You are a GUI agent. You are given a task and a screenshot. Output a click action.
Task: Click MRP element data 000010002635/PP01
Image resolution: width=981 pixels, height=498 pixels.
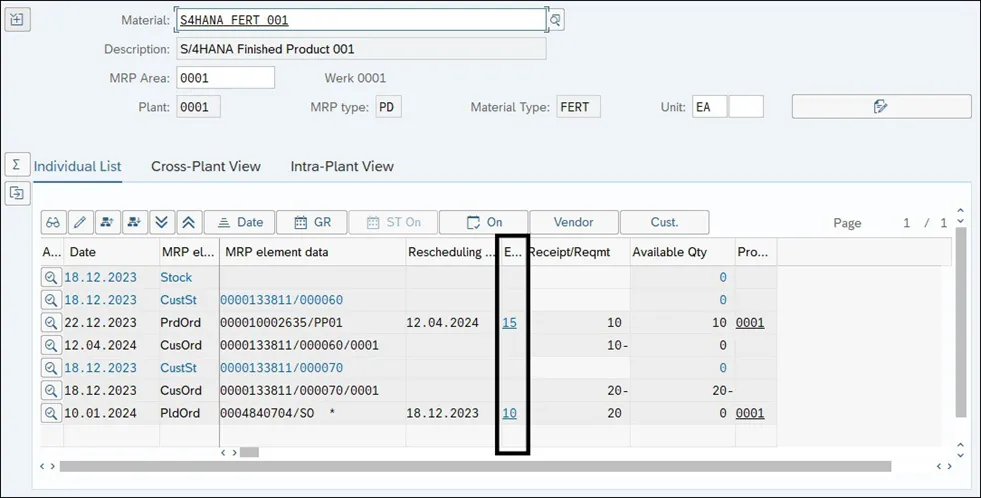(x=281, y=323)
